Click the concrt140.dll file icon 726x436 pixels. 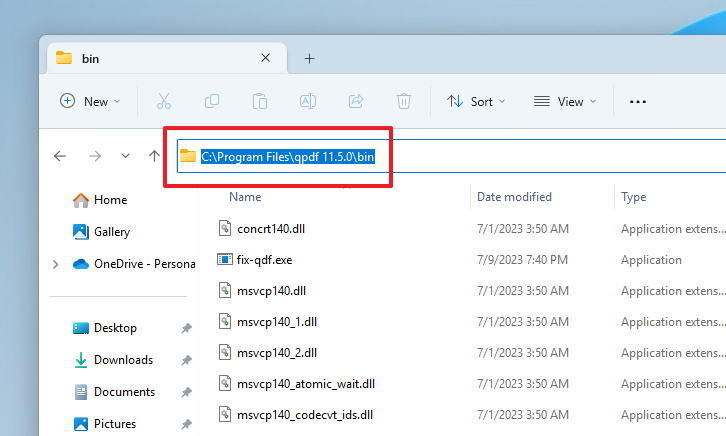(225, 228)
